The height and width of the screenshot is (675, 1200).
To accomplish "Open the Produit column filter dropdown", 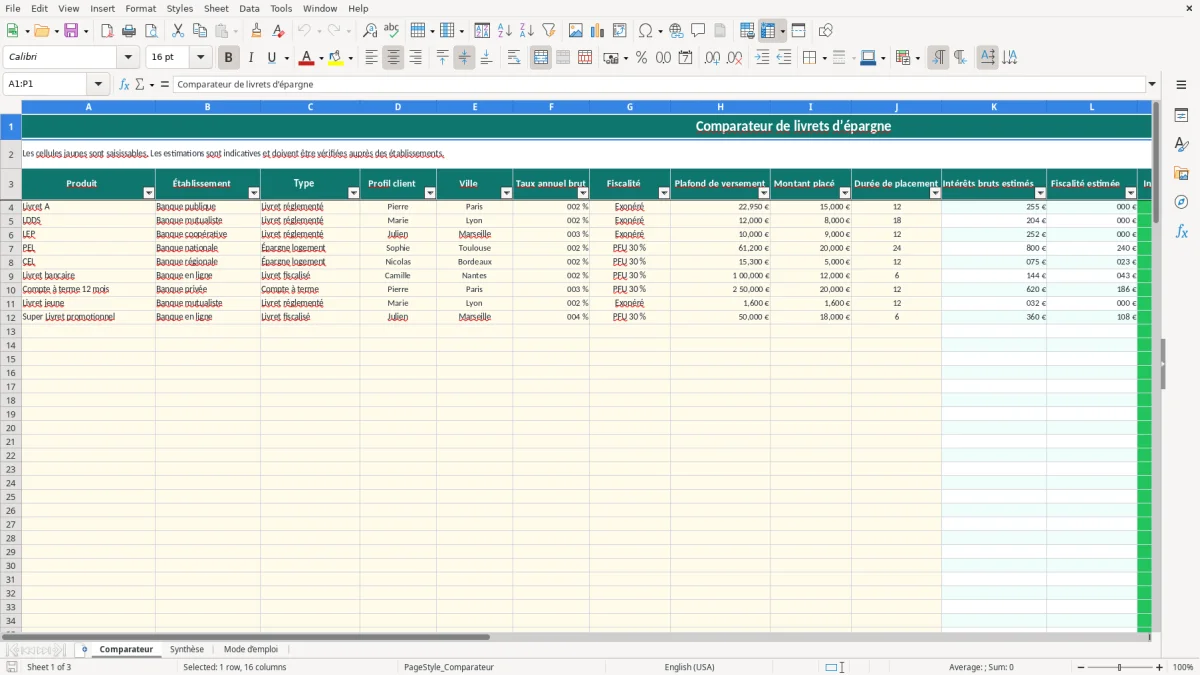I will 149,193.
